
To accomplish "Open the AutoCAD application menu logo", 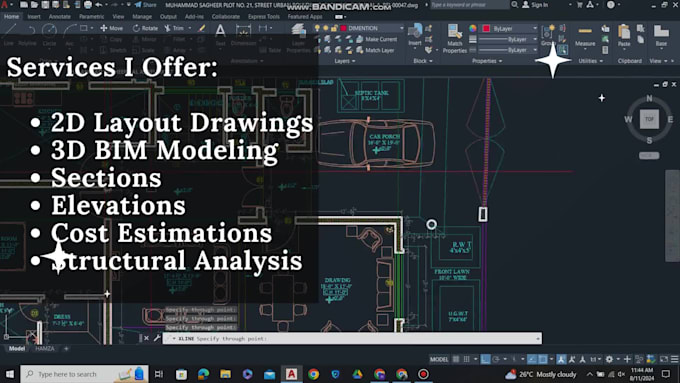I will [x=4, y=5].
